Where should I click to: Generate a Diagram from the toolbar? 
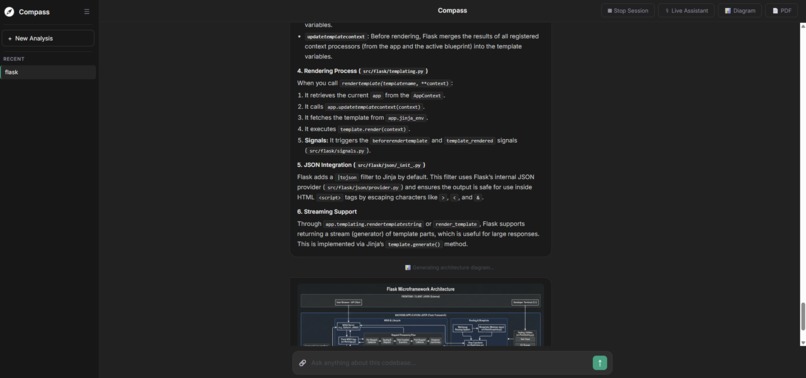pyautogui.click(x=740, y=10)
